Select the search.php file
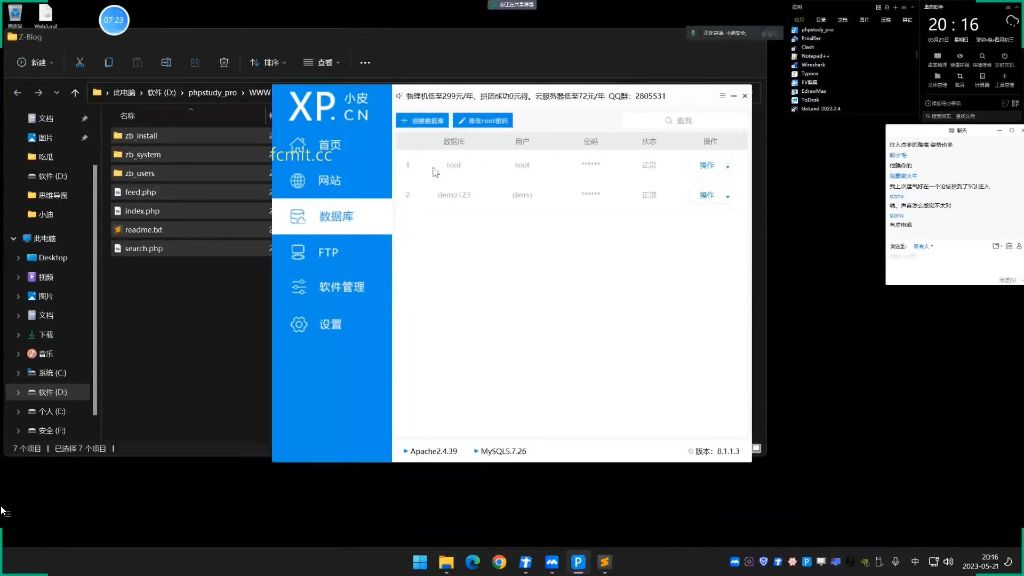This screenshot has height=576, width=1024. (144, 248)
